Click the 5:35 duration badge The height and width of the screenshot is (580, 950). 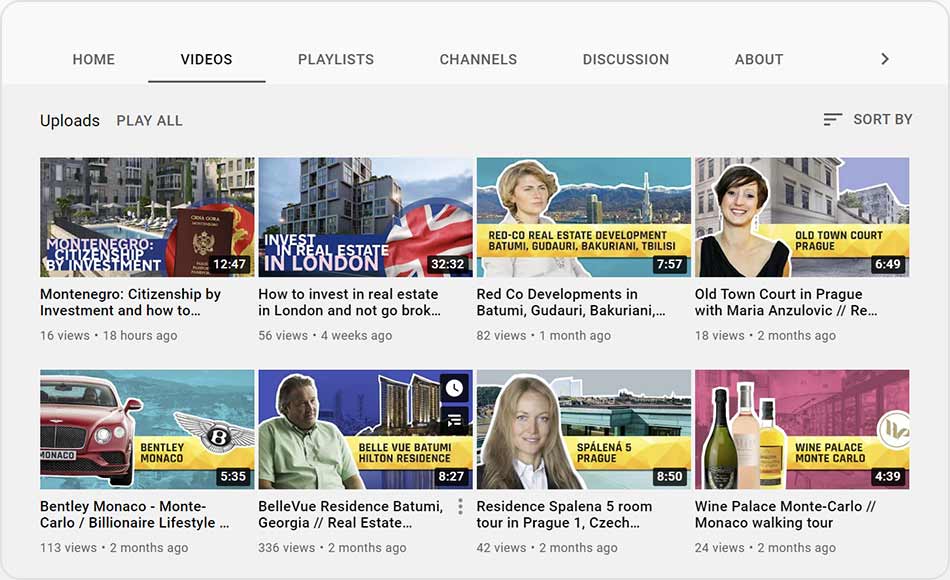point(233,476)
